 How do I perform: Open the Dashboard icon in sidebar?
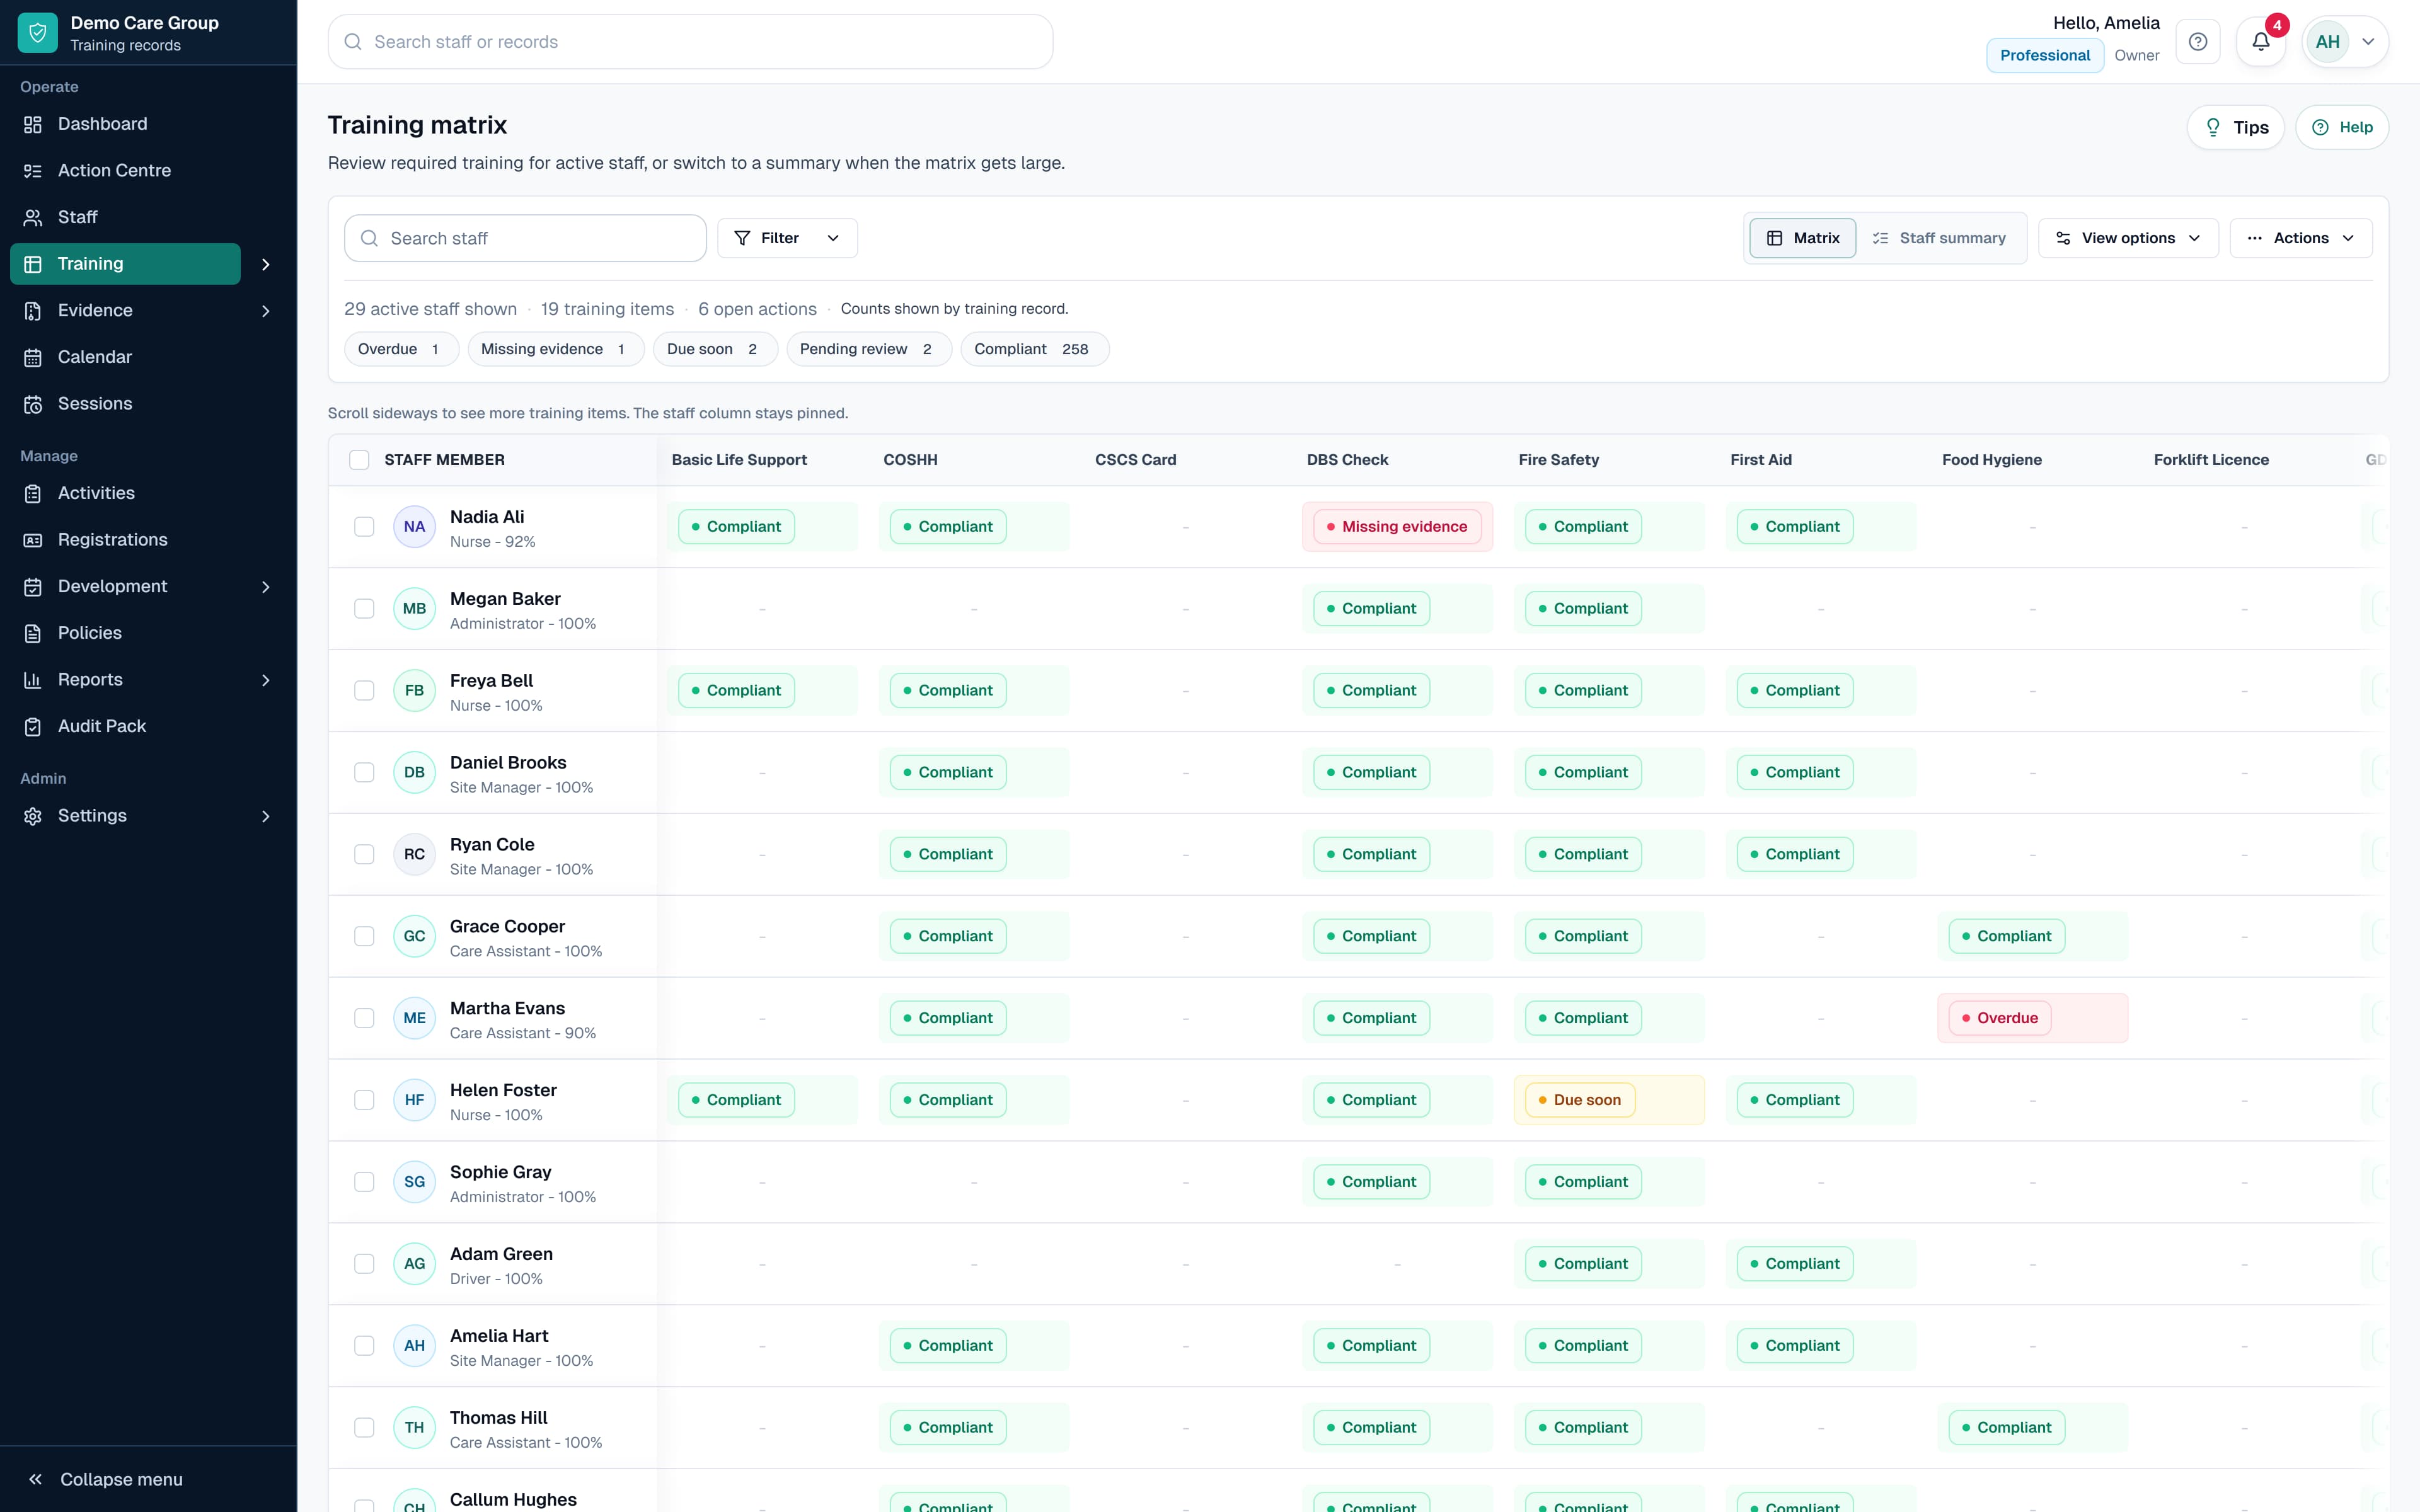[33, 124]
